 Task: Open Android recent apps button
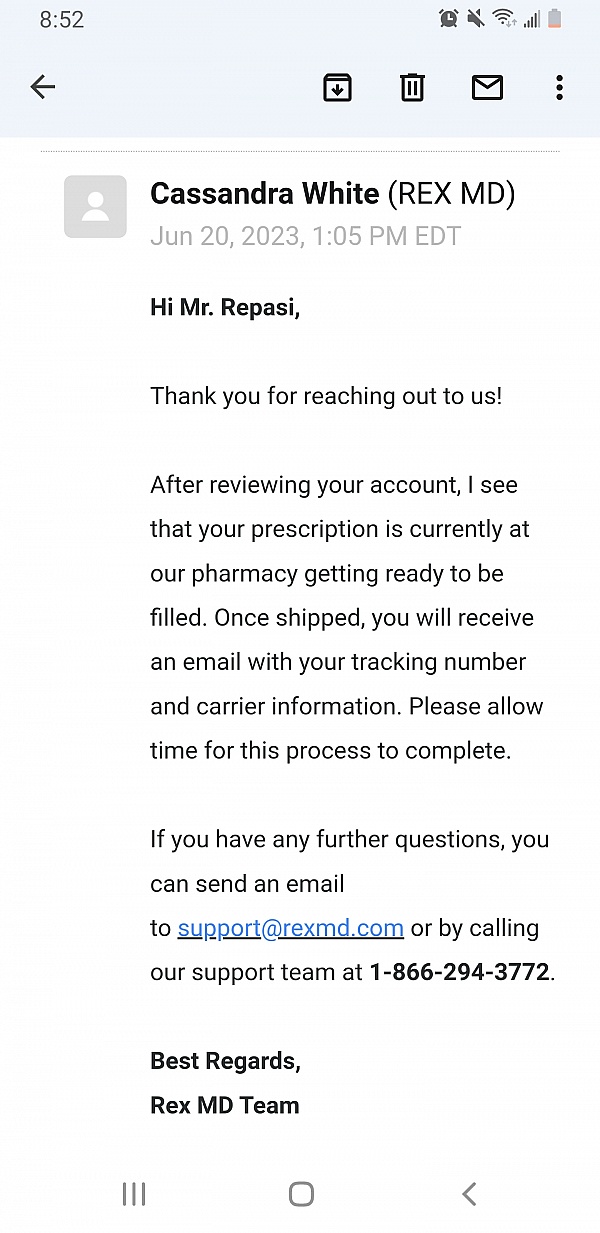[x=133, y=1193]
